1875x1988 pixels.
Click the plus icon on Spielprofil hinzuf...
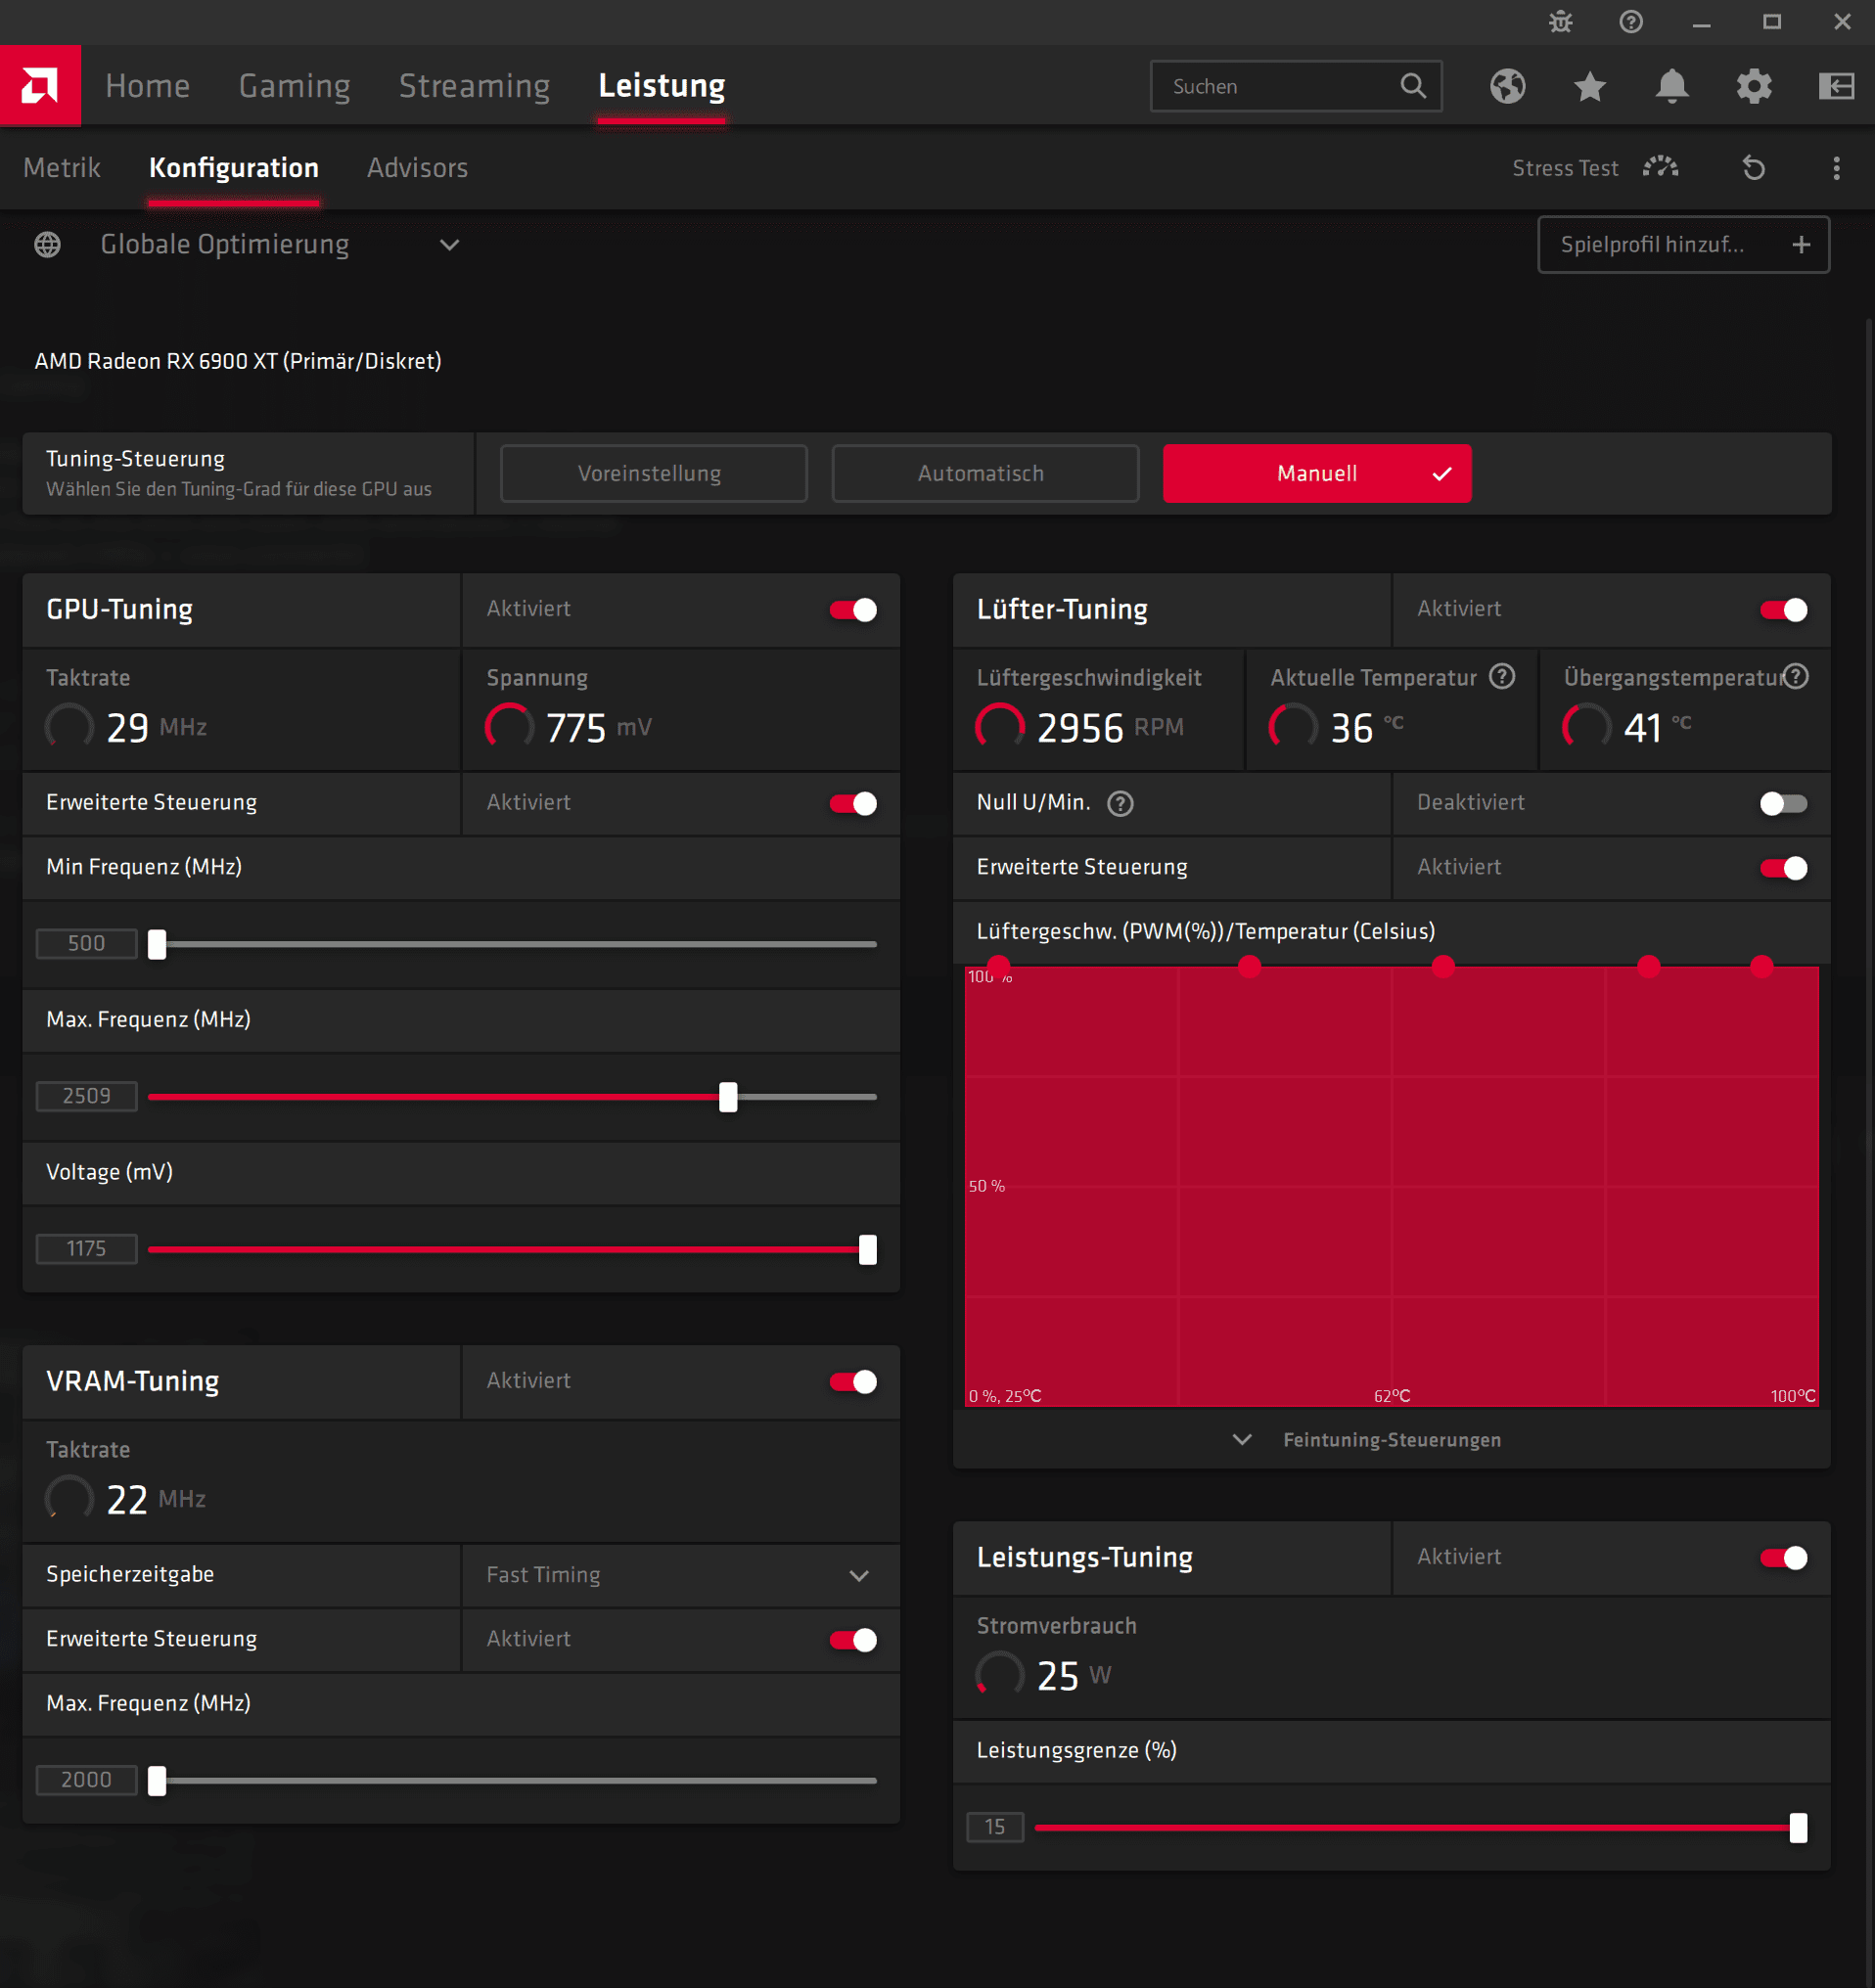coord(1801,245)
